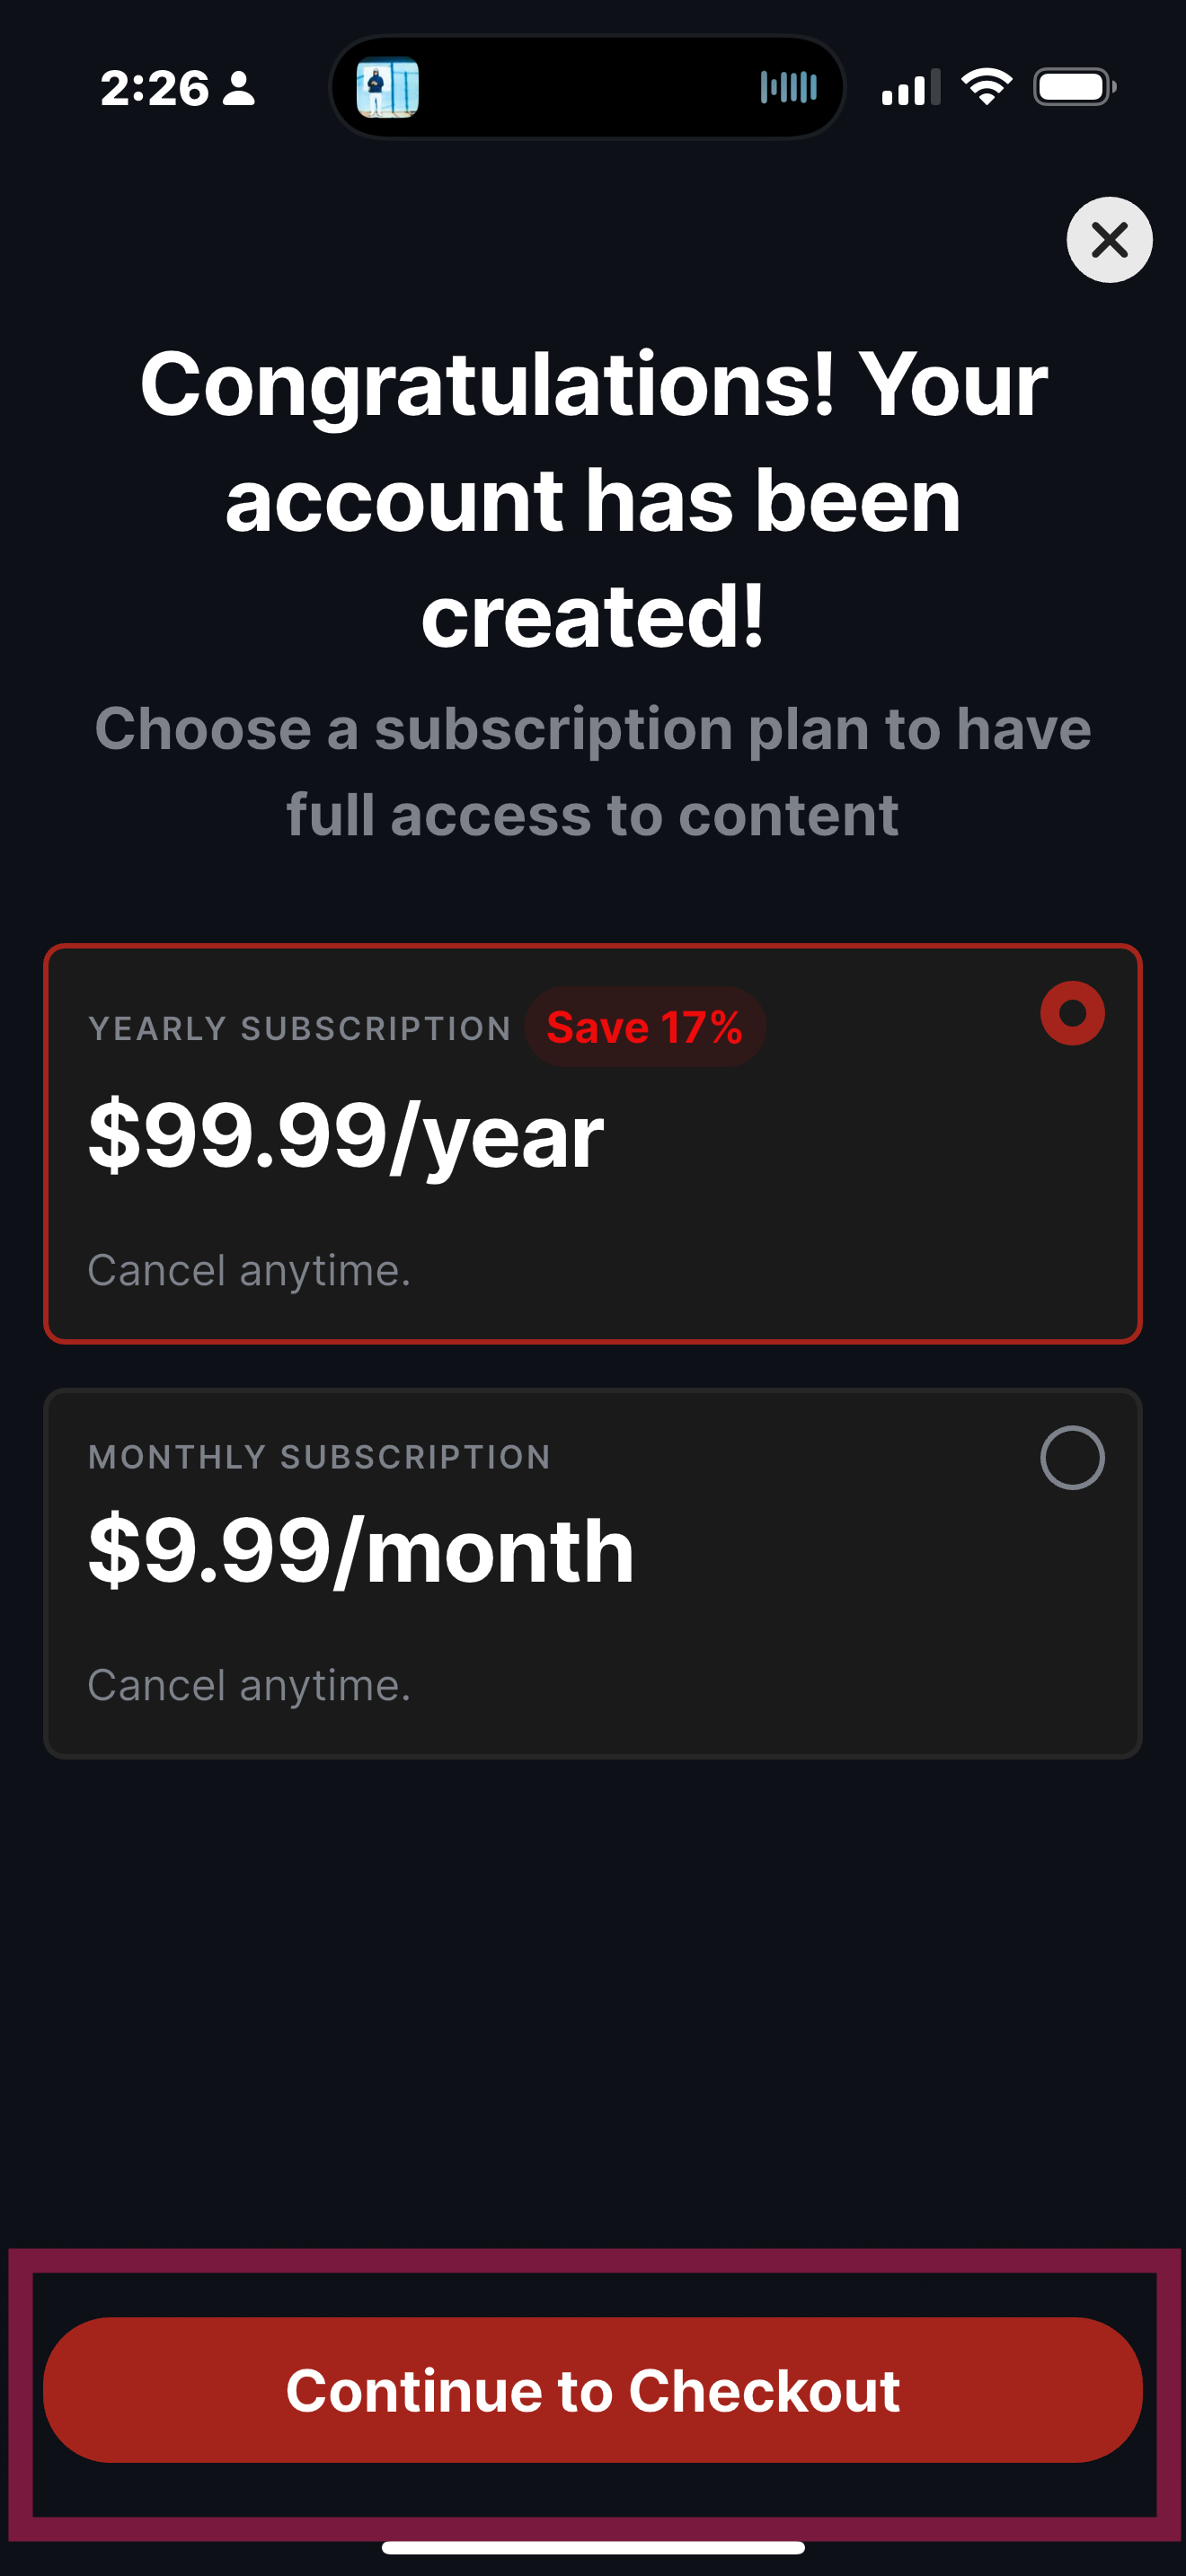Viewport: 1186px width, 2576px height.
Task: Choose the $99.99/year plan price
Action: [346, 1135]
